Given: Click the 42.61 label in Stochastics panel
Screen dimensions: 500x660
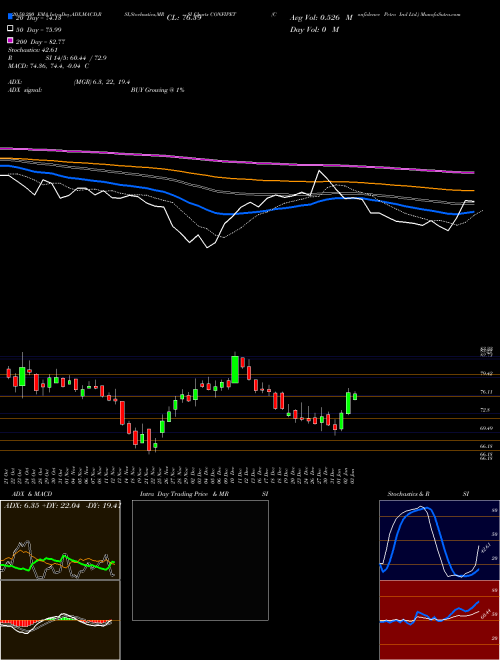Looking at the screenshot, I should pyautogui.click(x=484, y=548).
